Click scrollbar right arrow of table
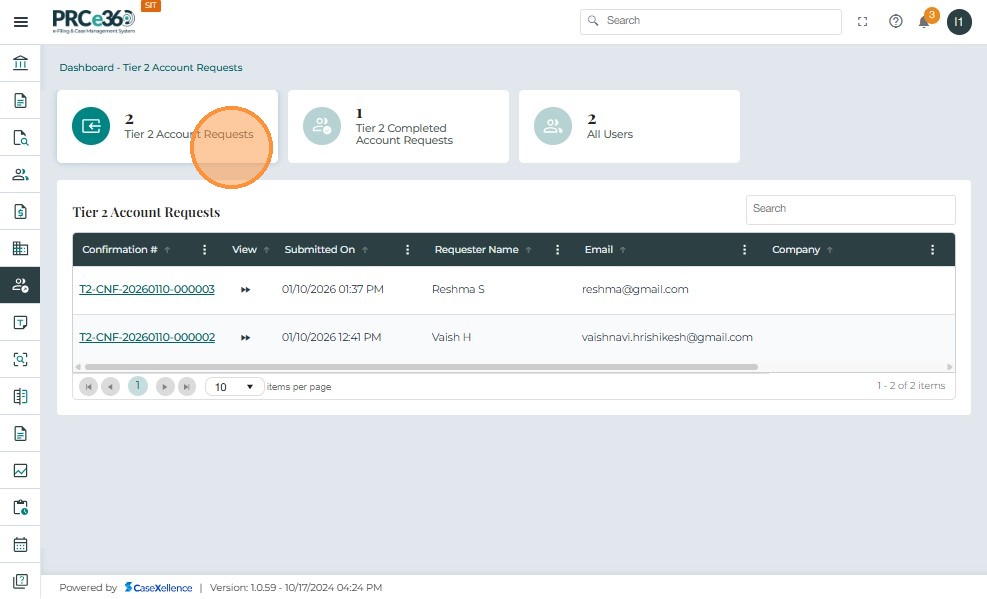 950,367
